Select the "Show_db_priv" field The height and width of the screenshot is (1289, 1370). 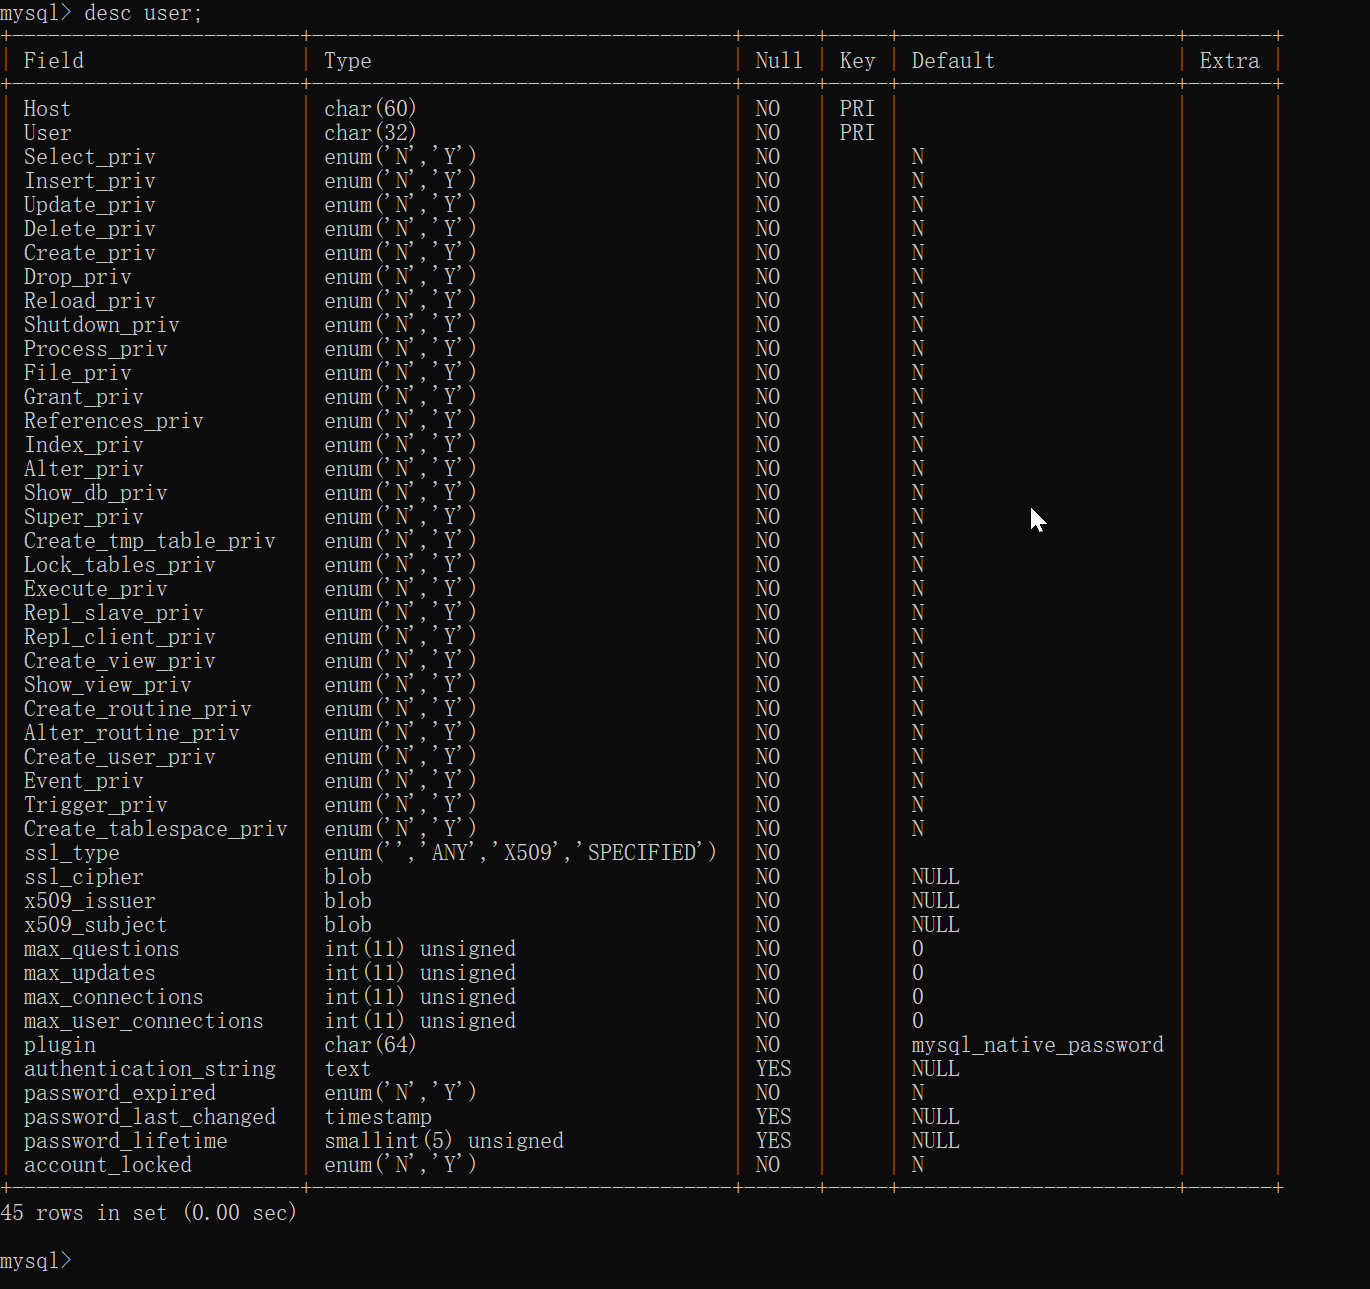click(96, 493)
